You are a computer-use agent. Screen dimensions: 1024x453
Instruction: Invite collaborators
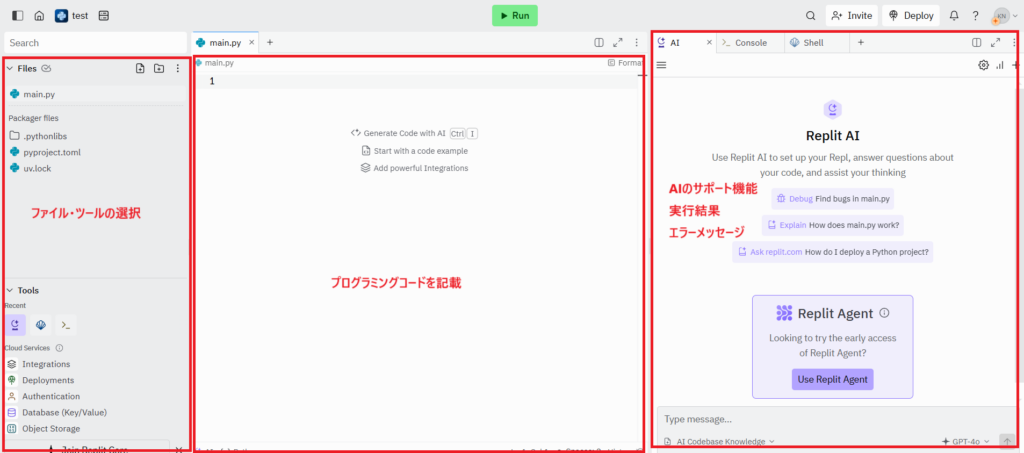click(852, 16)
